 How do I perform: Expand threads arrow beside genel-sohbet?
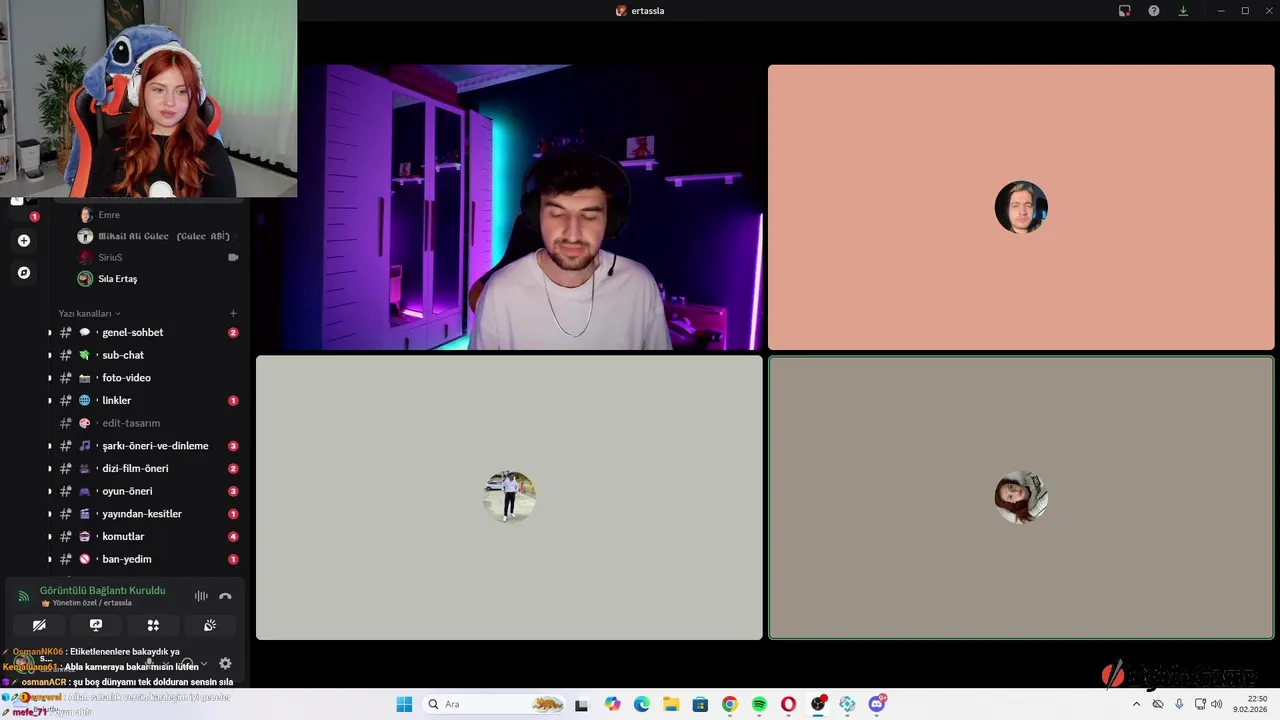click(50, 332)
